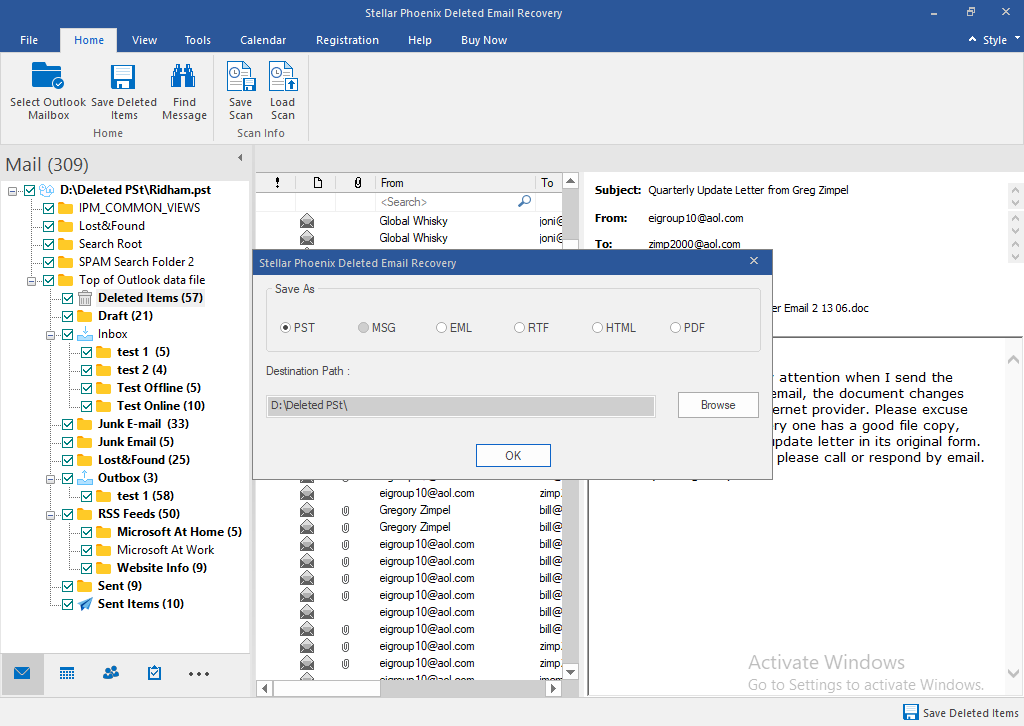Open the Calendar ribbon tab
This screenshot has width=1024, height=726.
pyautogui.click(x=263, y=40)
